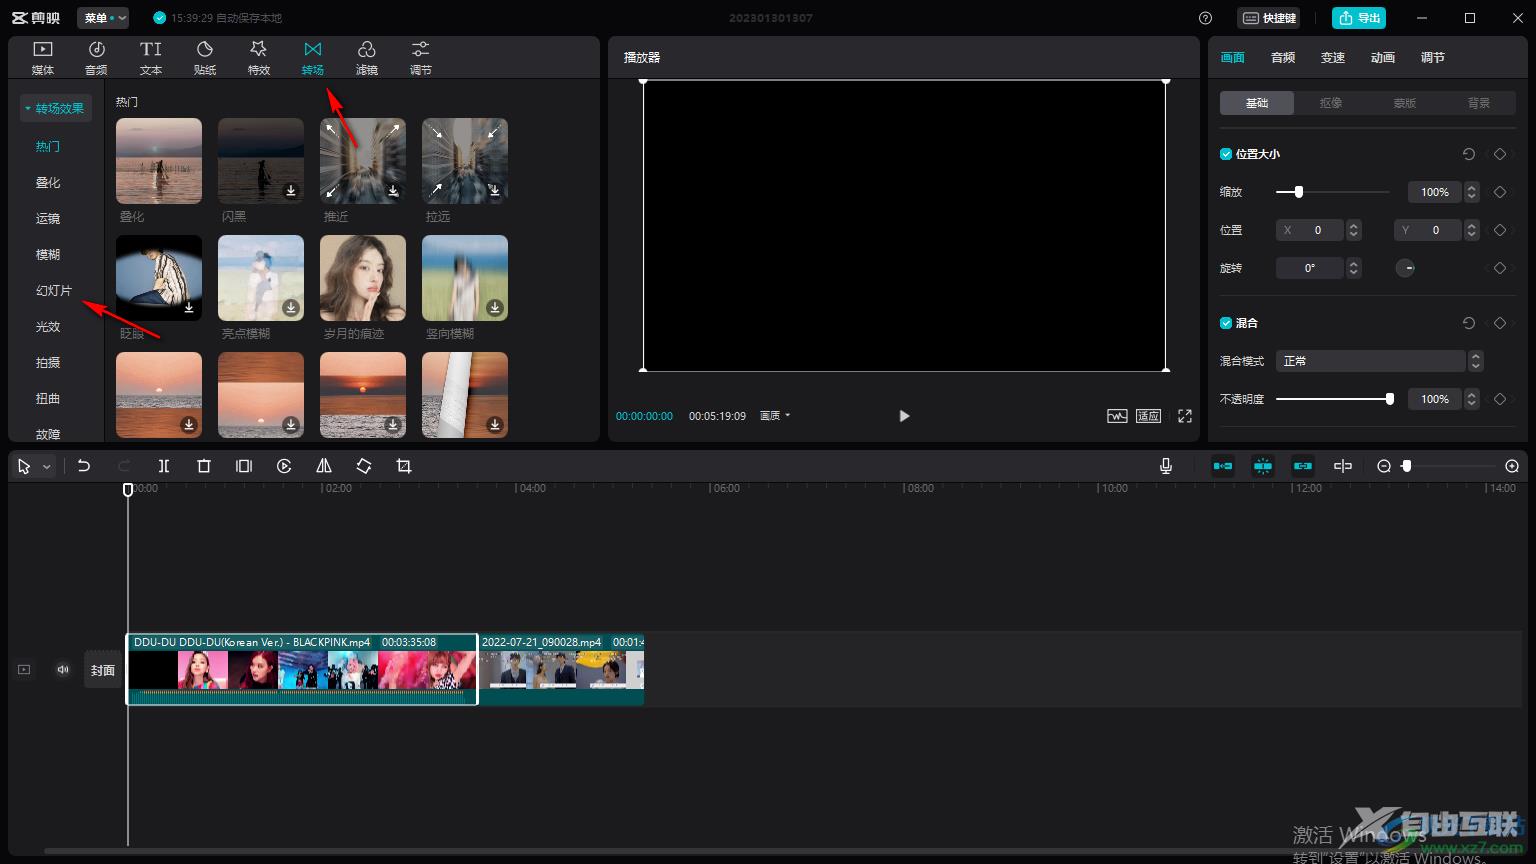The width and height of the screenshot is (1536, 864).
Task: Click the freeze frame icon in timeline toolbar
Action: point(244,466)
